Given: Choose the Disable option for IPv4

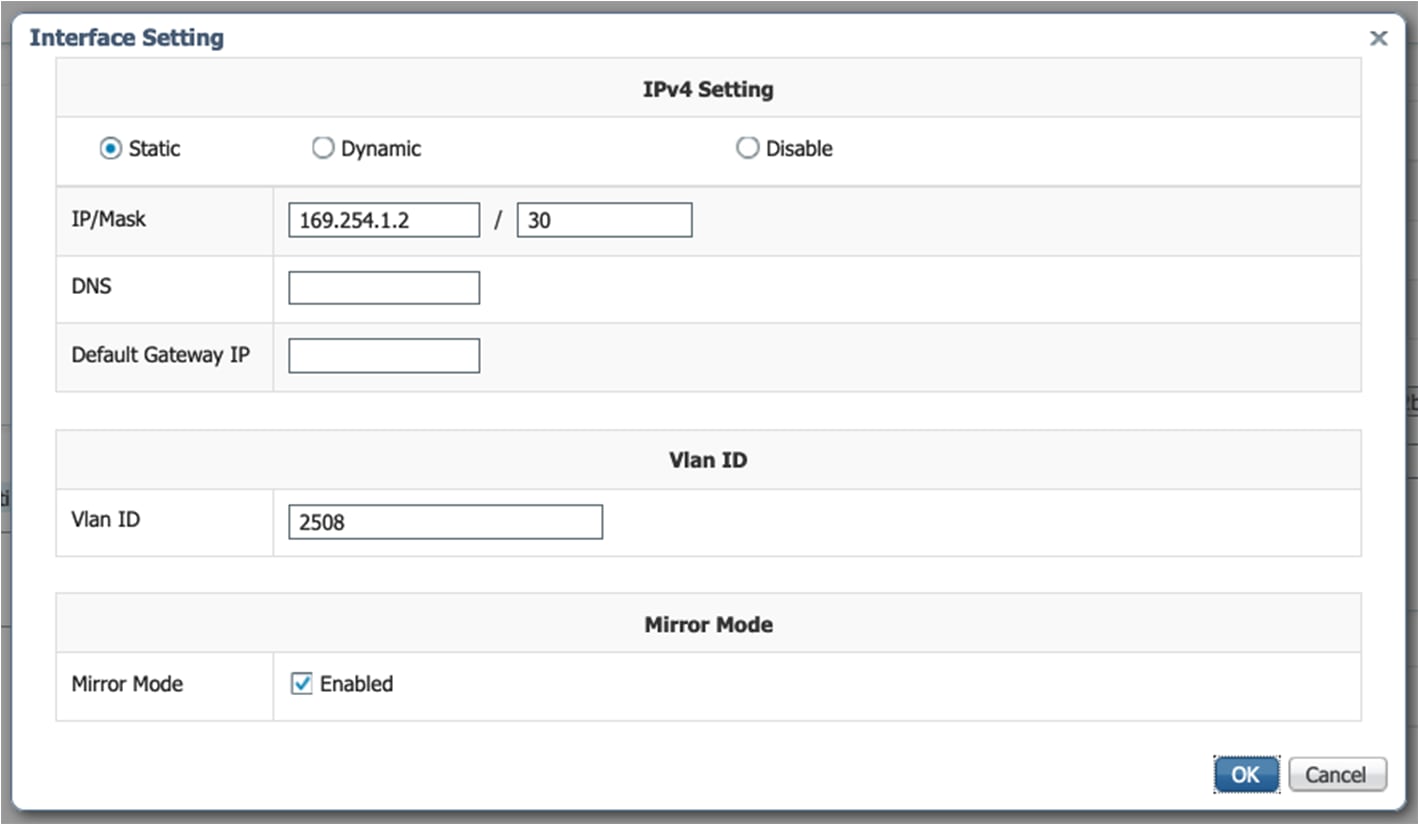Looking at the screenshot, I should coord(747,148).
